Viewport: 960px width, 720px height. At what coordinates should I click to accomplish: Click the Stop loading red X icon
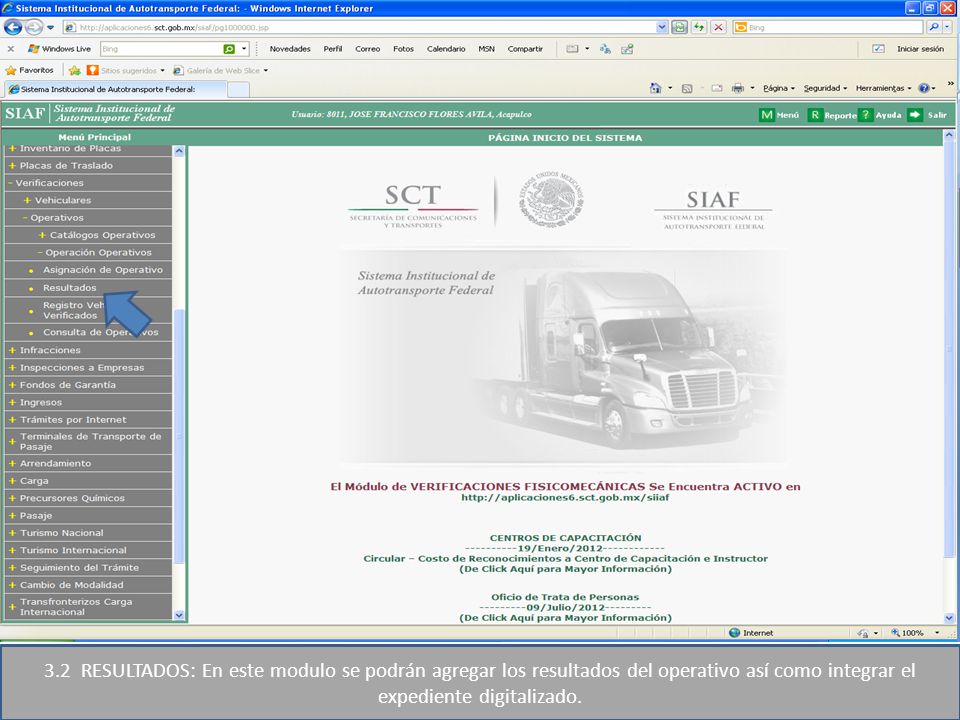pyautogui.click(x=719, y=27)
